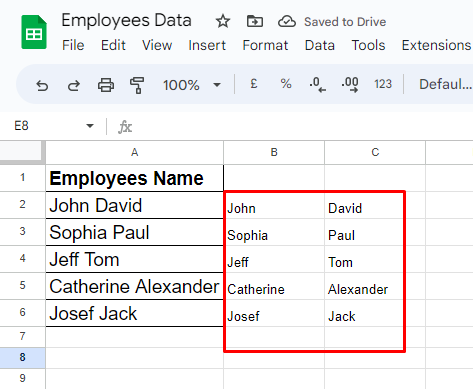
Task: Select row 7 header
Action: point(22,337)
